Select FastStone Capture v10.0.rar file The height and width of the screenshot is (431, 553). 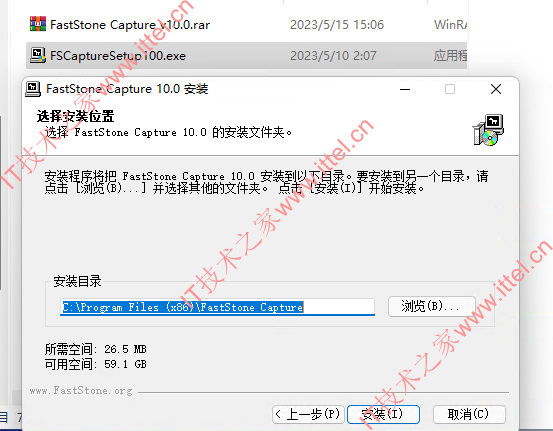[x=130, y=25]
